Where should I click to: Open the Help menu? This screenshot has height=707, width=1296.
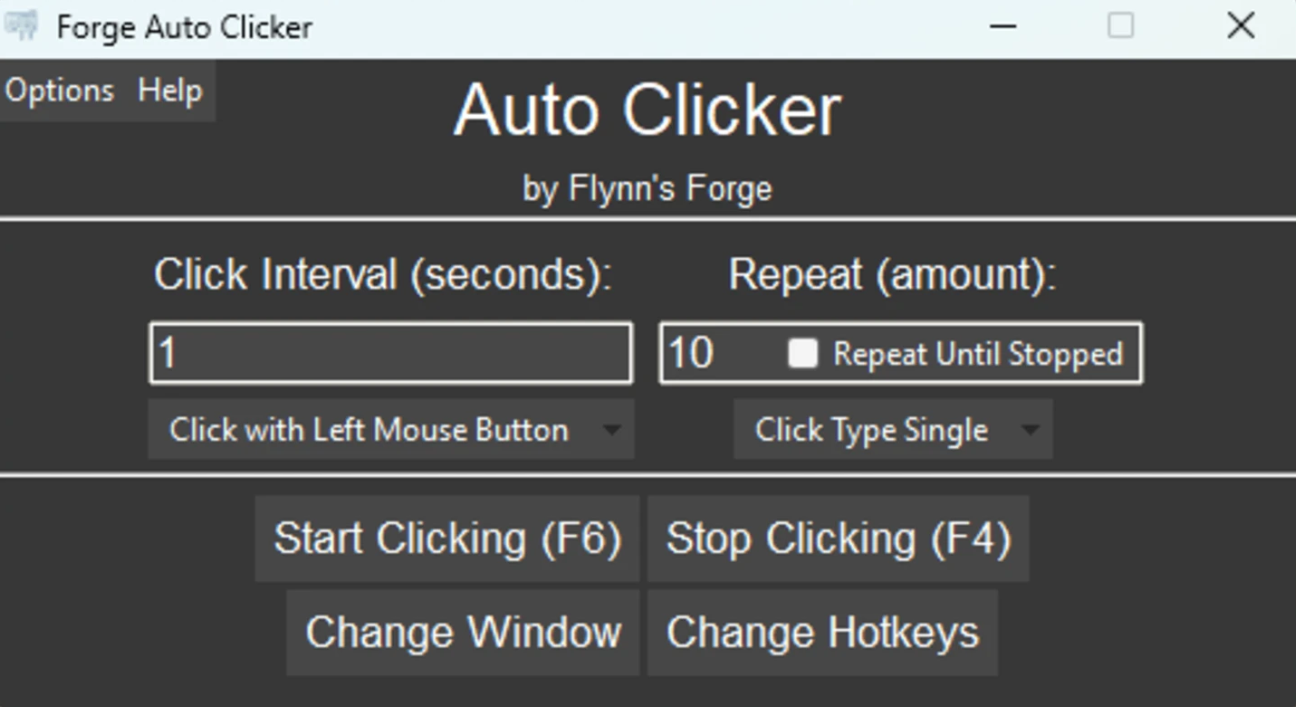click(x=170, y=90)
